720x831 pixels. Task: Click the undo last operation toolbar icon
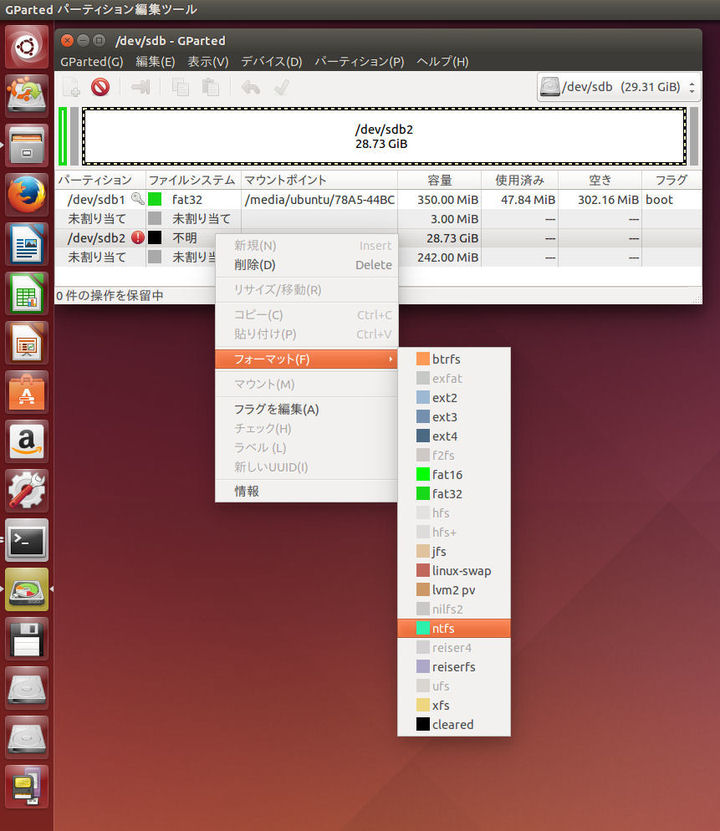[251, 87]
